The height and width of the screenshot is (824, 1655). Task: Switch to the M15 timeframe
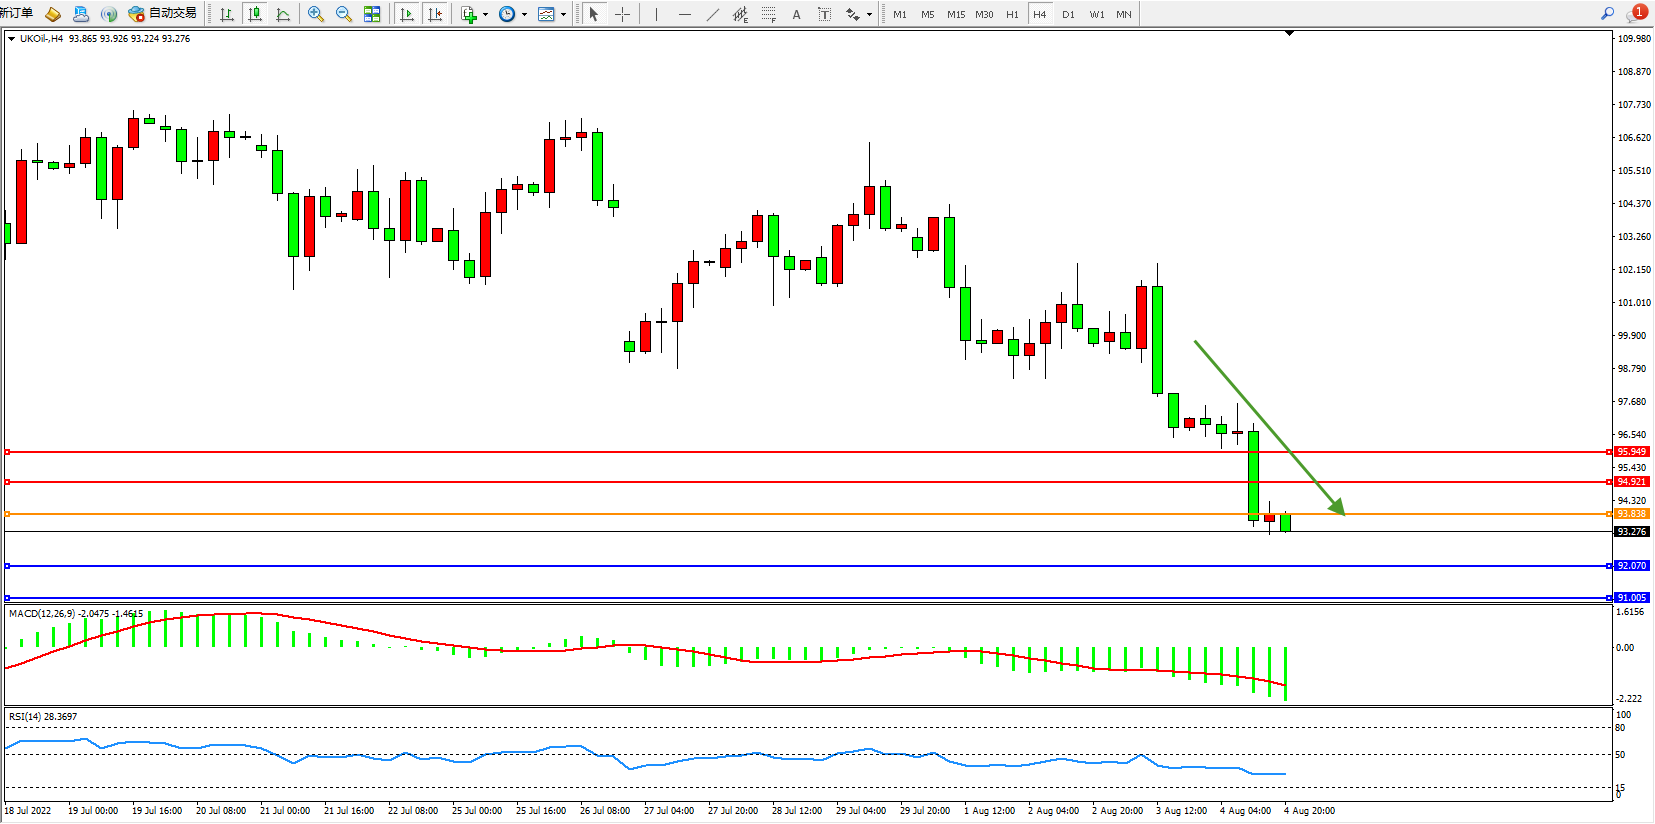click(x=956, y=14)
